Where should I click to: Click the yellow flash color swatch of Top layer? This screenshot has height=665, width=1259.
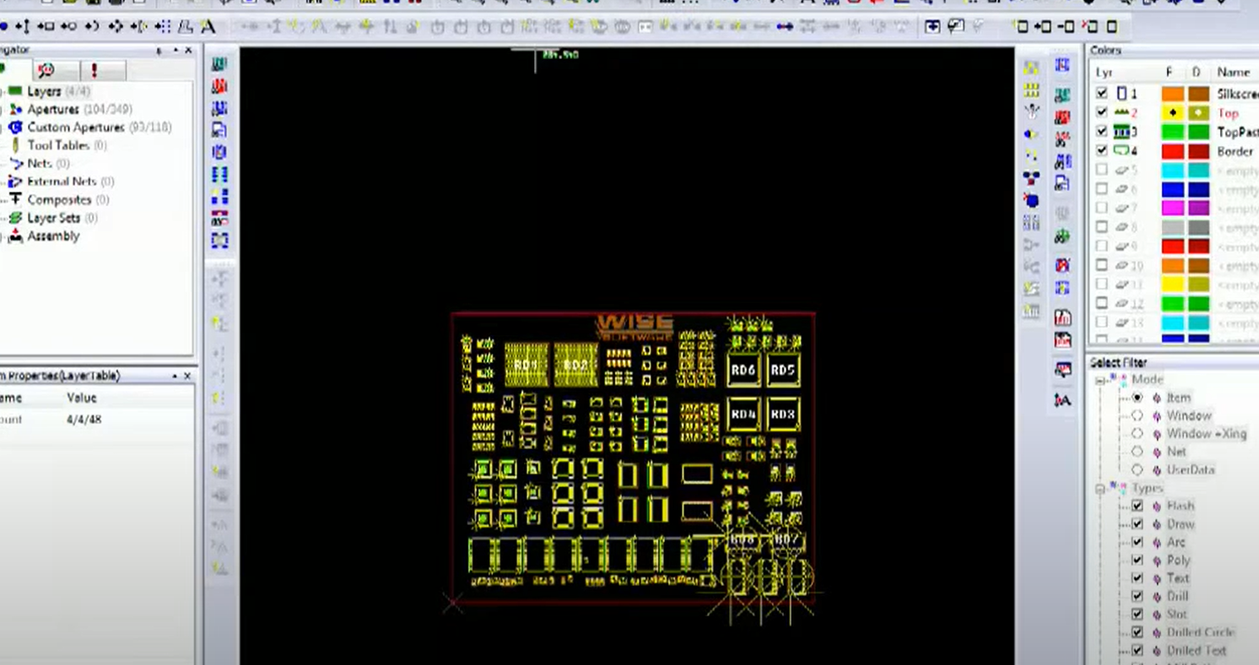coord(1172,113)
